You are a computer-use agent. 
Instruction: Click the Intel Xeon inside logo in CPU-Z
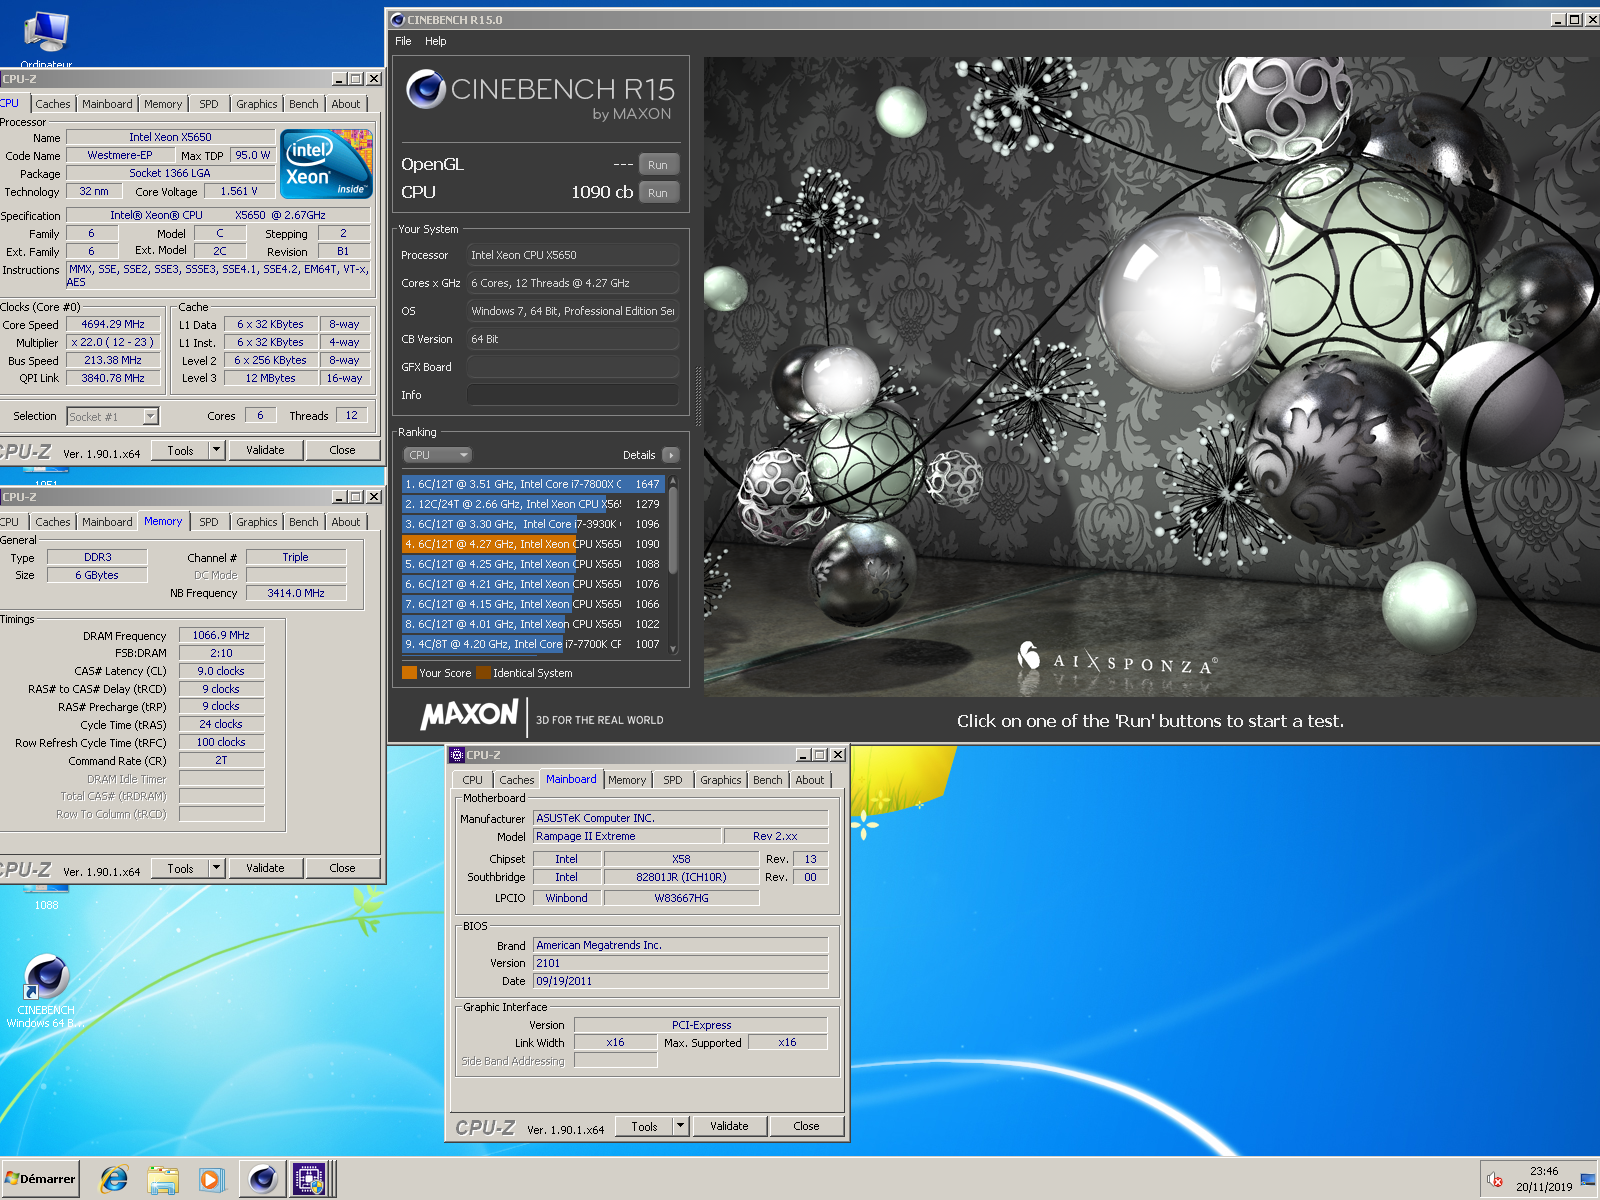326,164
